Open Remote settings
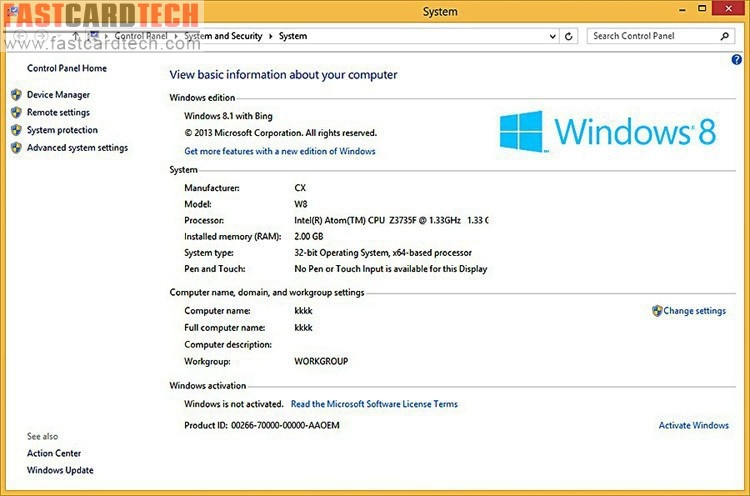Image resolution: width=750 pixels, height=496 pixels. click(x=58, y=112)
